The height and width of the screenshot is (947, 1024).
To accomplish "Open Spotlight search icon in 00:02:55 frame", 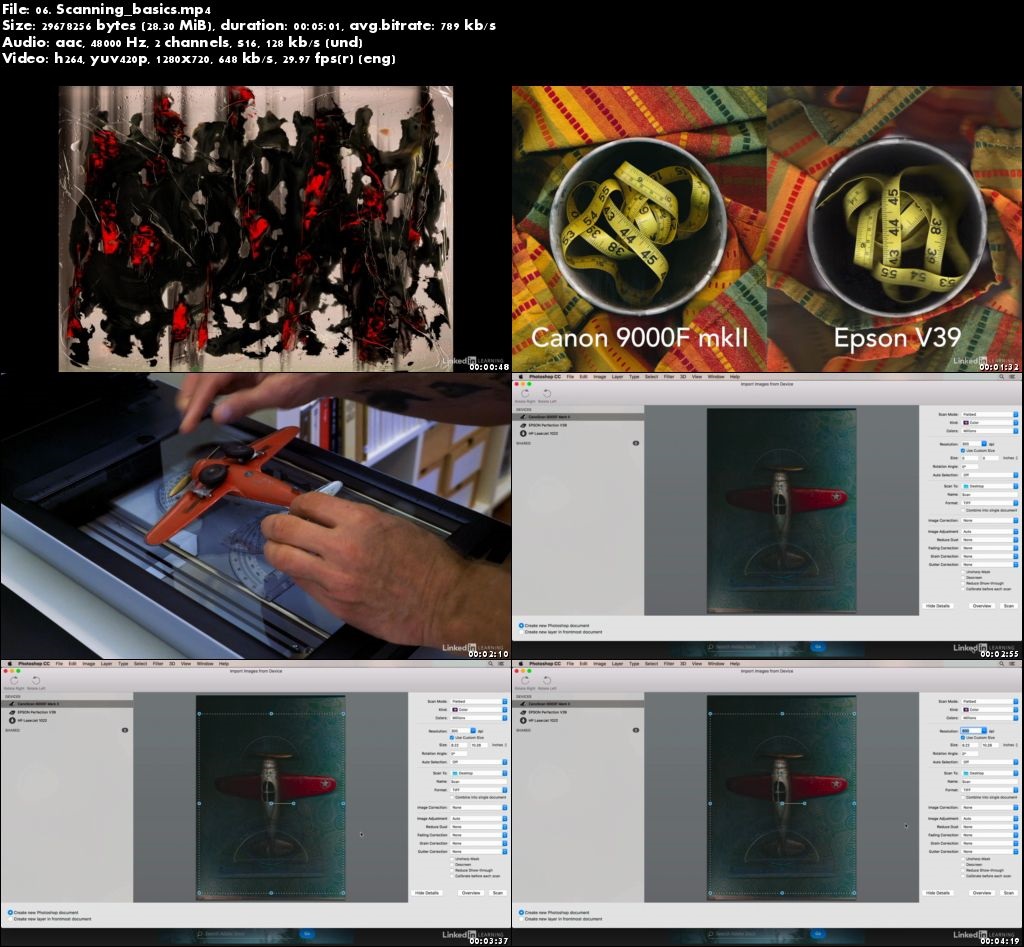I will 1001,377.
